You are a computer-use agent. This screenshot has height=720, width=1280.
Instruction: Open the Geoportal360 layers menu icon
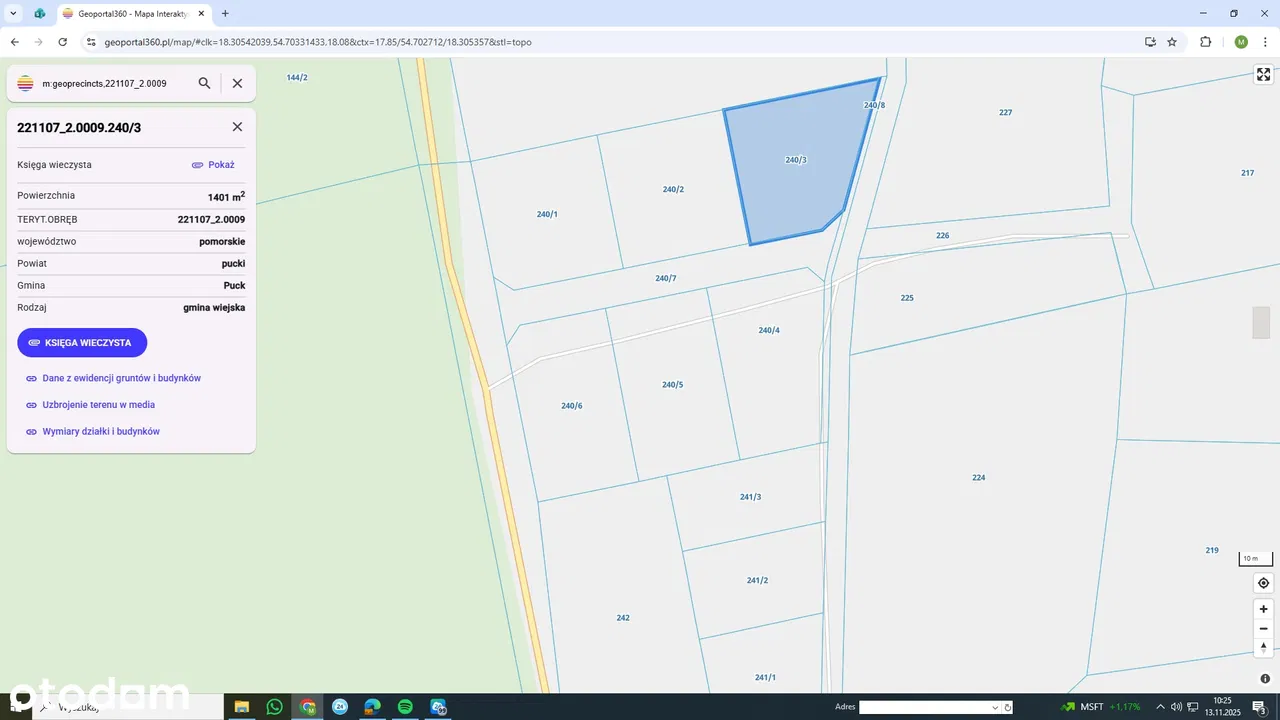pyautogui.click(x=26, y=84)
